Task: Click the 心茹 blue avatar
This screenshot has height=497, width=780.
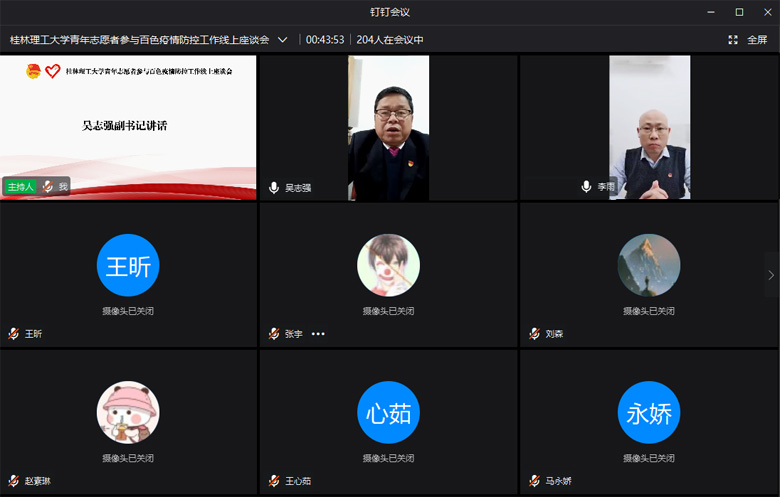Action: click(388, 413)
